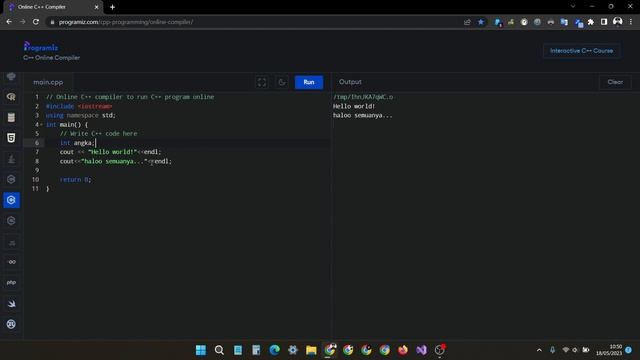The image size is (640, 360).
Task: Show hidden system tray icons
Action: [x=539, y=350]
